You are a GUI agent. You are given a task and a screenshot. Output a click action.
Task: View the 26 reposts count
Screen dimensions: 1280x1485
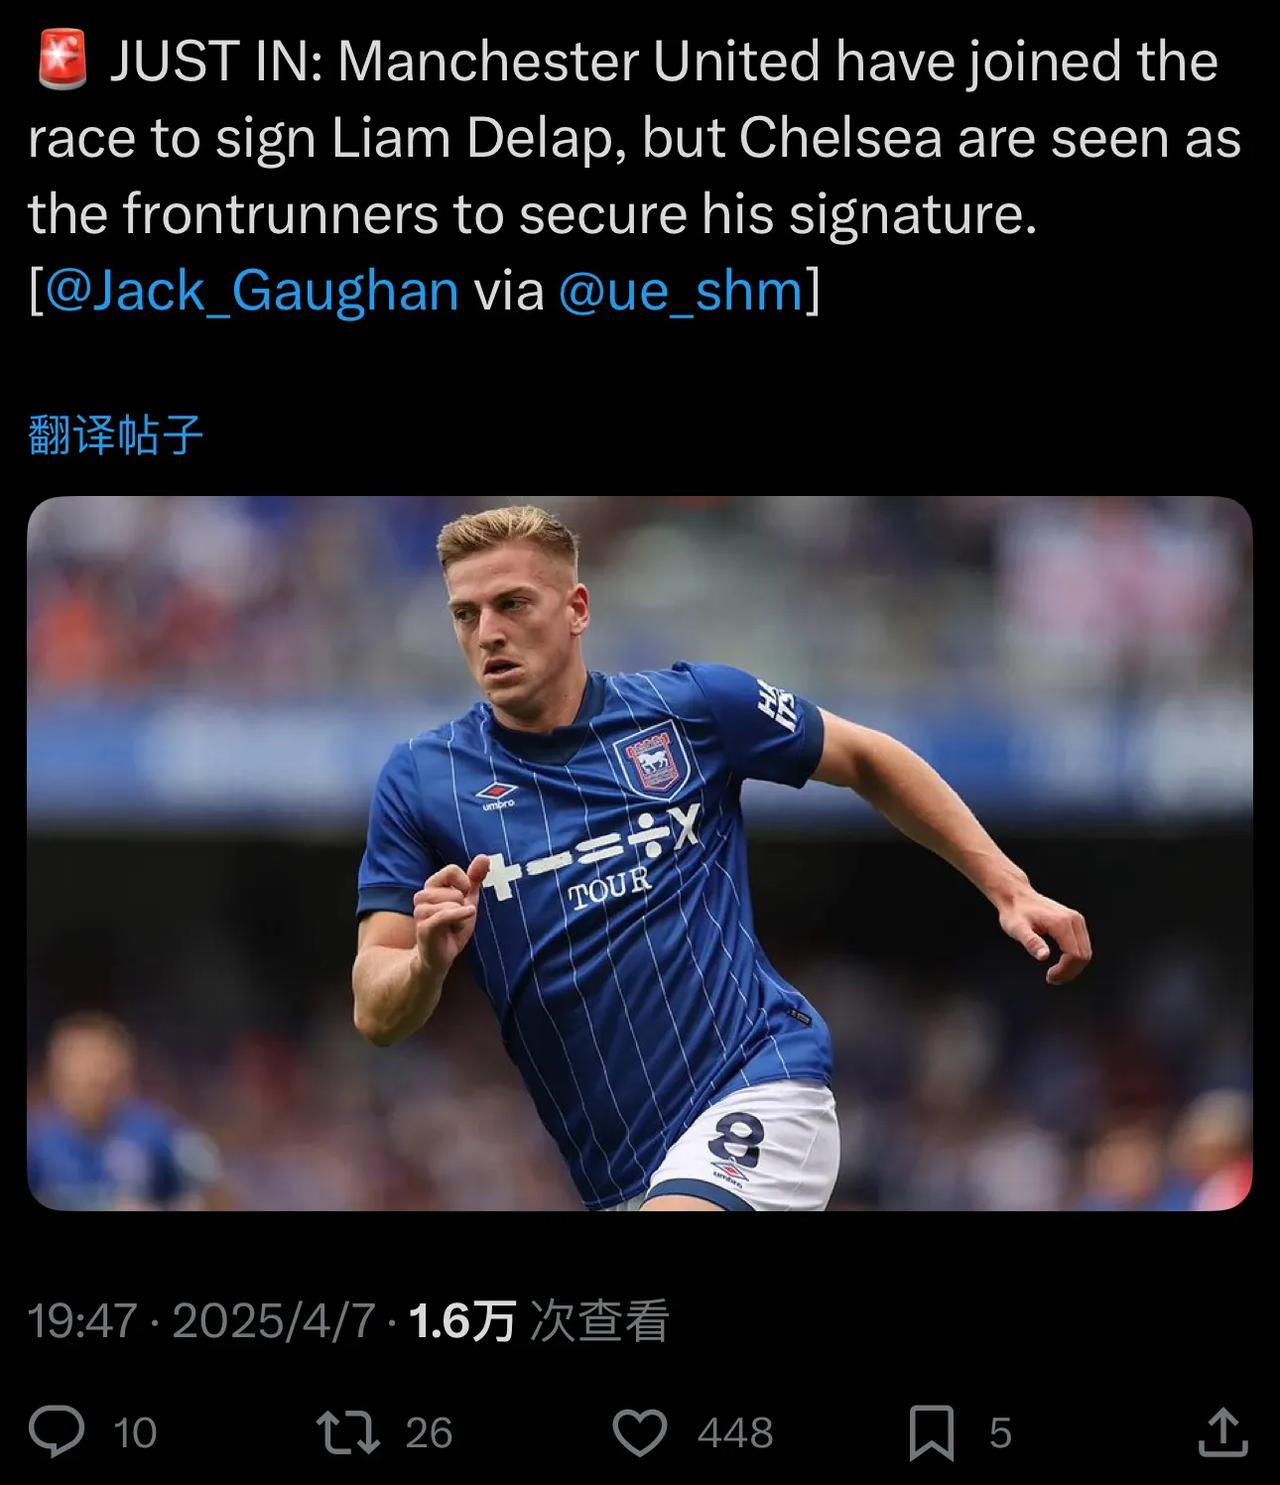point(429,1433)
